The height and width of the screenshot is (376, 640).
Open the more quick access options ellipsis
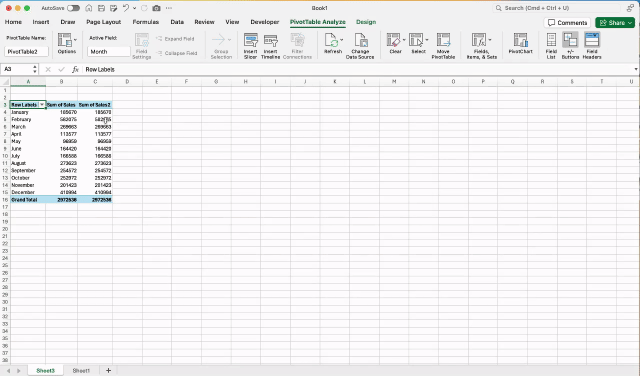pyautogui.click(x=169, y=8)
